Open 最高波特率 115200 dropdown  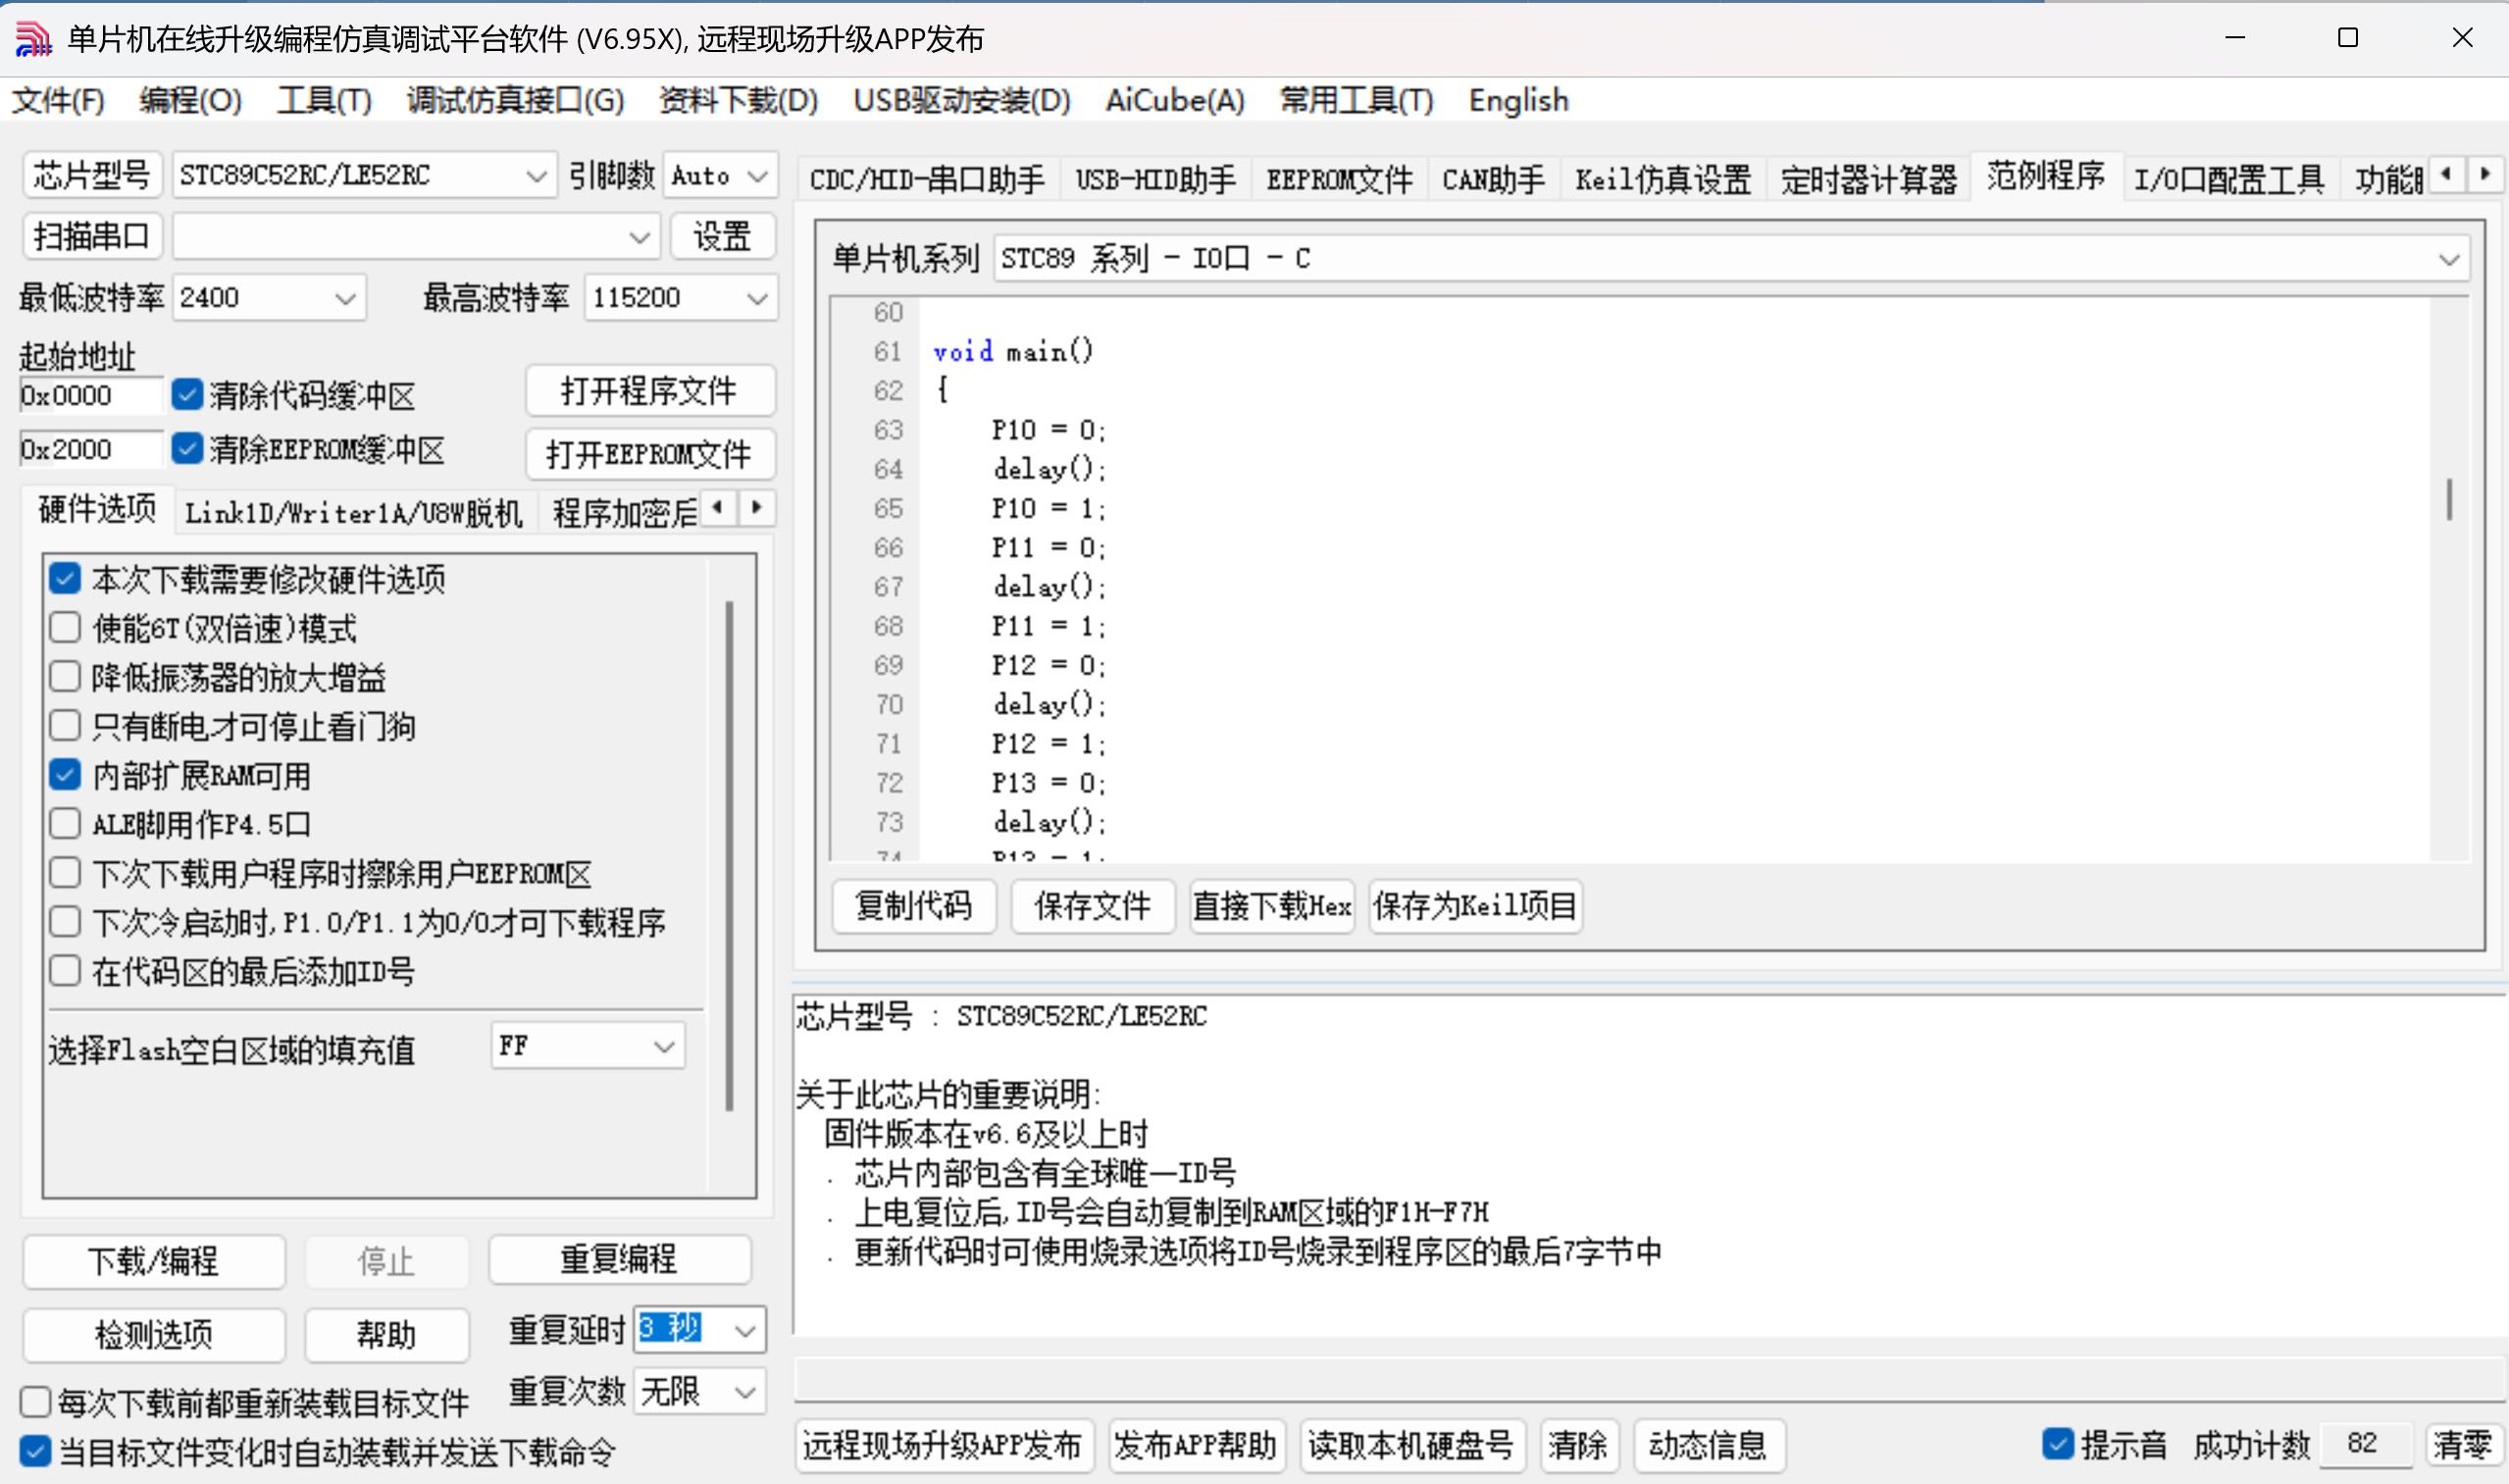(680, 298)
